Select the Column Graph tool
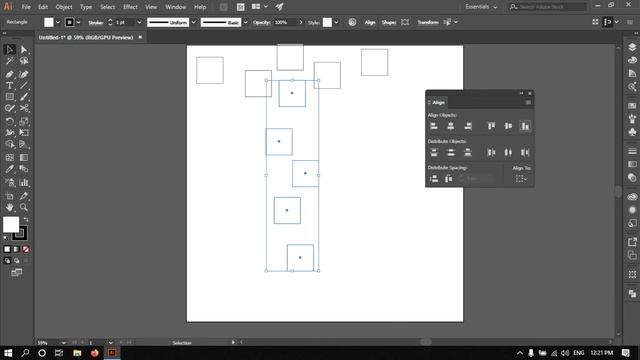This screenshot has height=360, width=640. (x=24, y=182)
